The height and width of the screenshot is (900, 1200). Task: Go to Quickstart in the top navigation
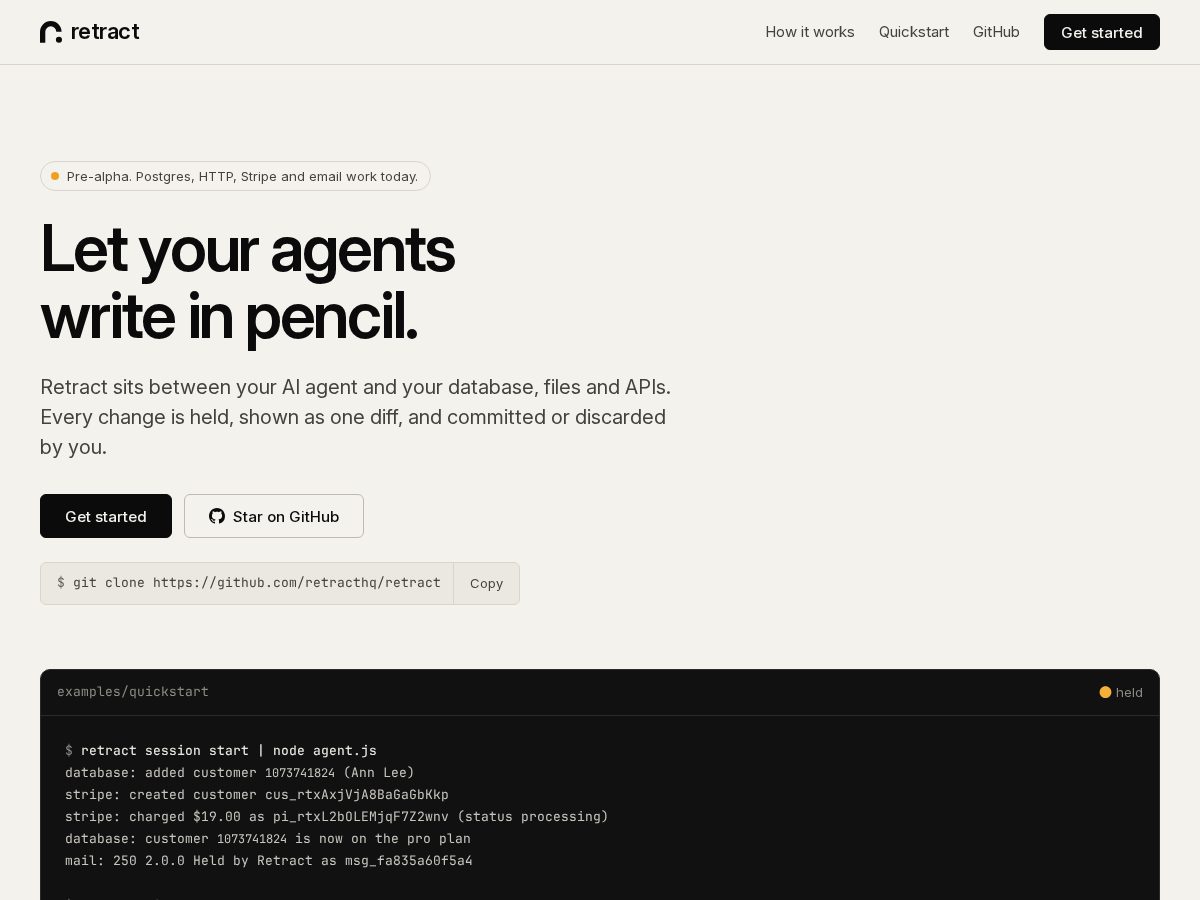pyautogui.click(x=914, y=32)
